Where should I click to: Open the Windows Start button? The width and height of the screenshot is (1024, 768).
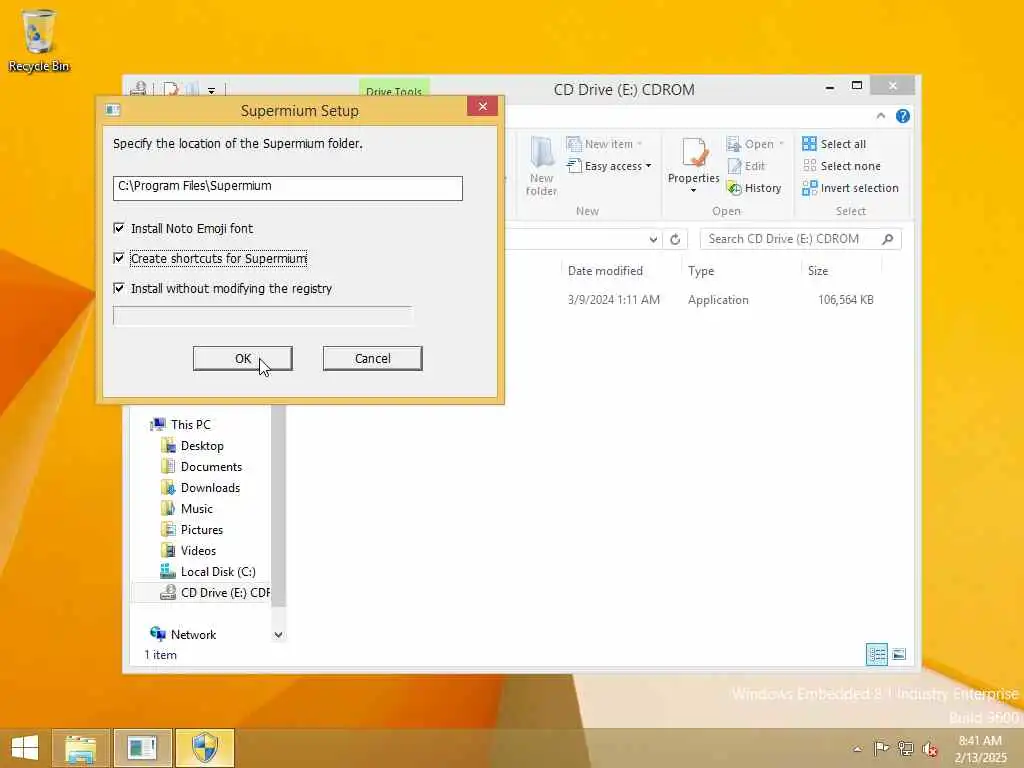(x=25, y=748)
